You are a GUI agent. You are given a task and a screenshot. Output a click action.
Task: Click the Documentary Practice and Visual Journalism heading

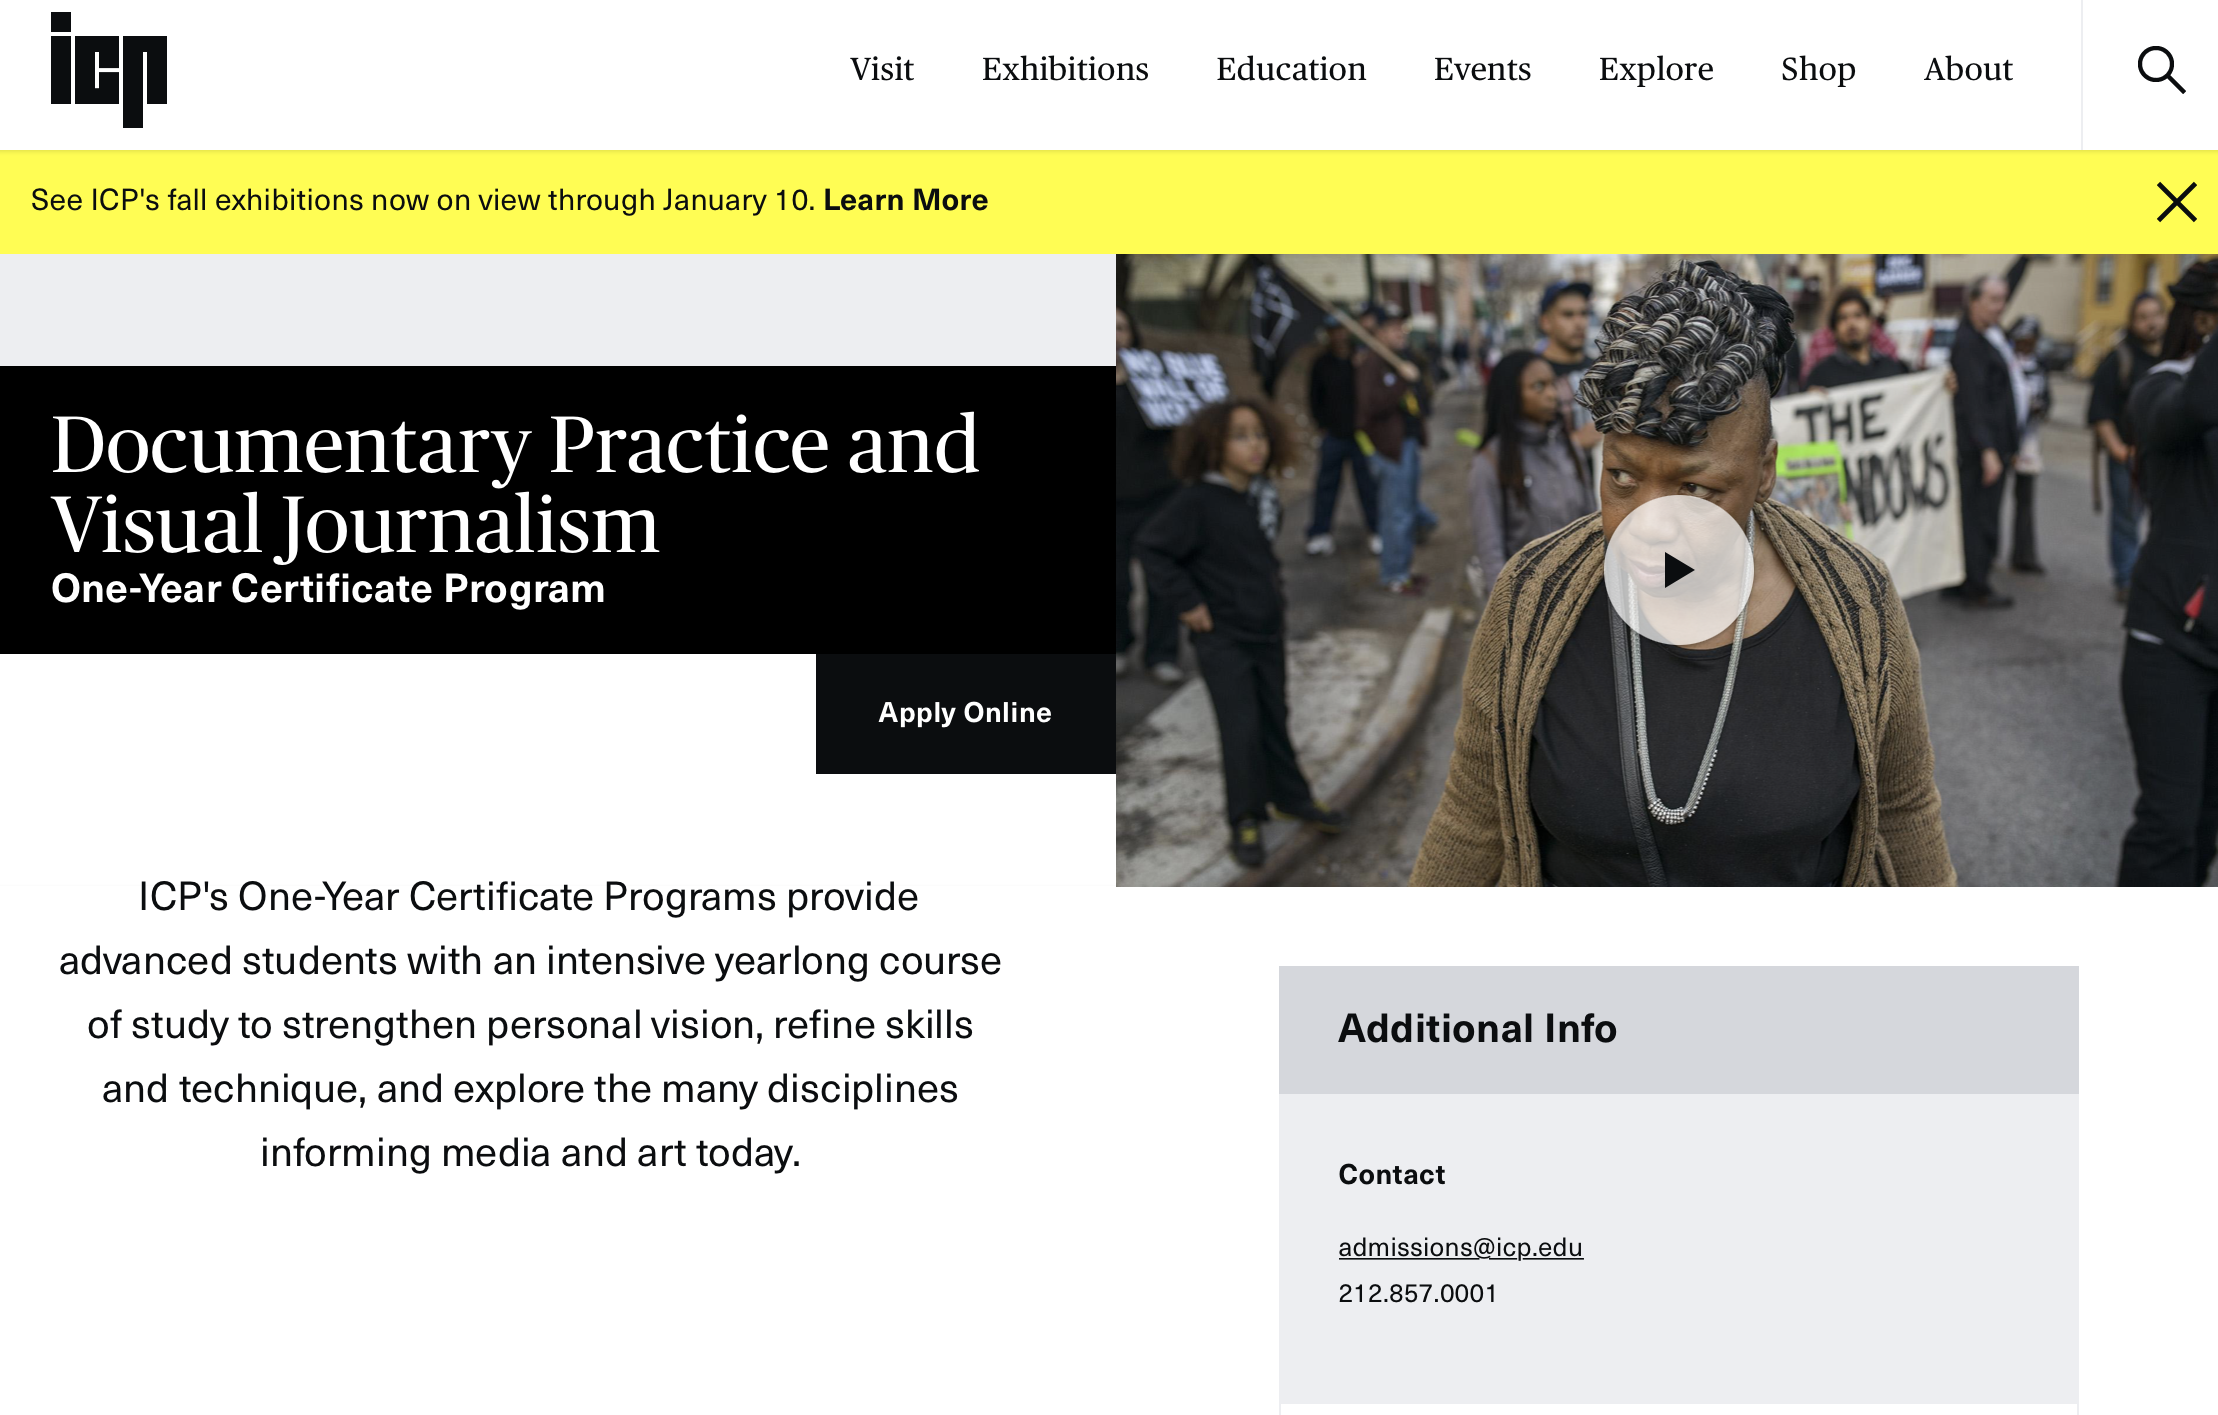[x=515, y=484]
